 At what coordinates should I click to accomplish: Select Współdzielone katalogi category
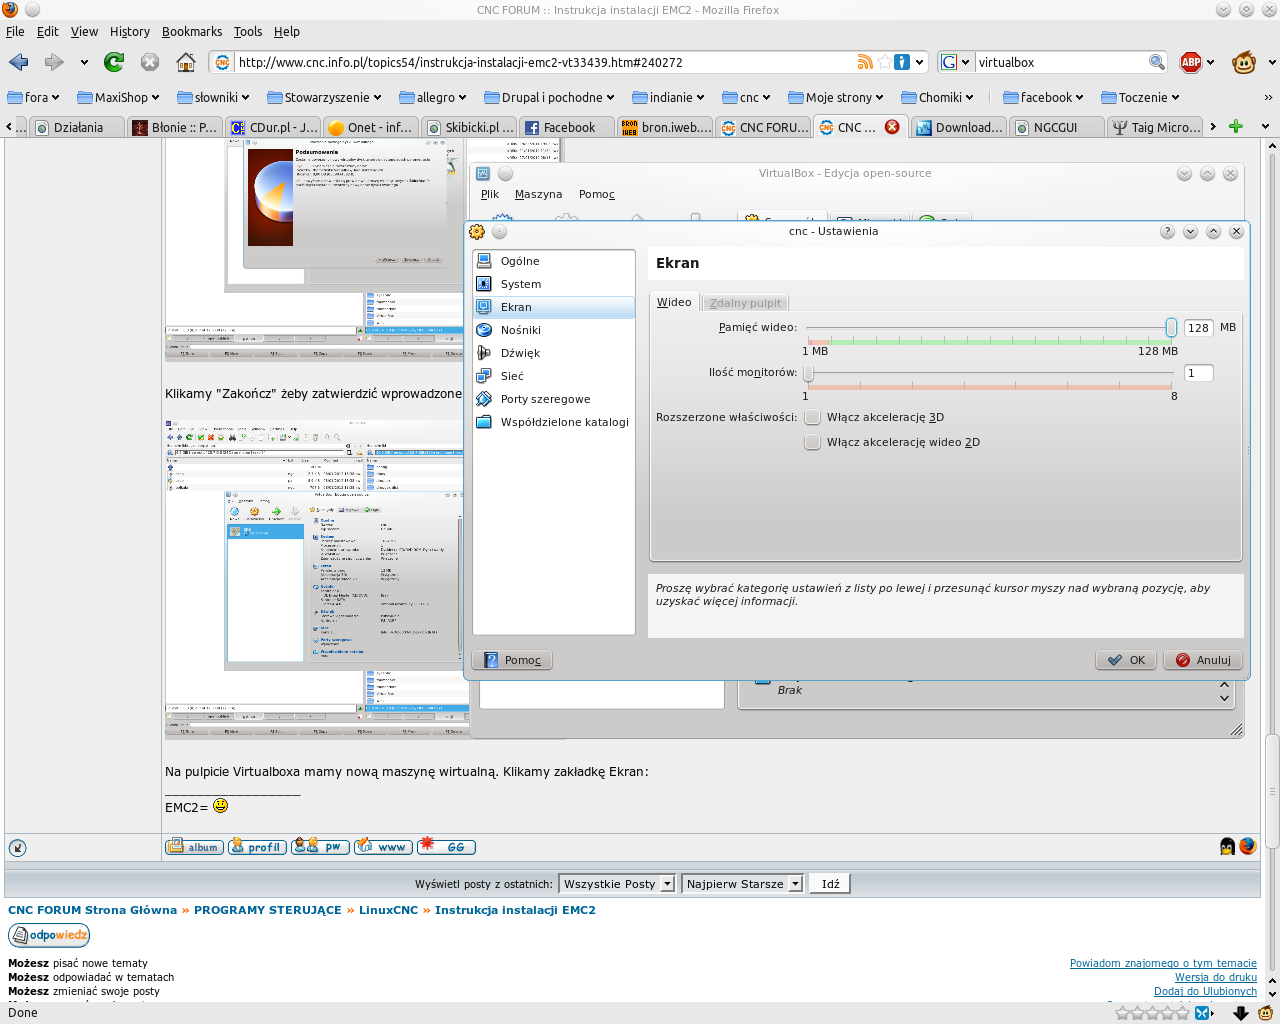[554, 422]
